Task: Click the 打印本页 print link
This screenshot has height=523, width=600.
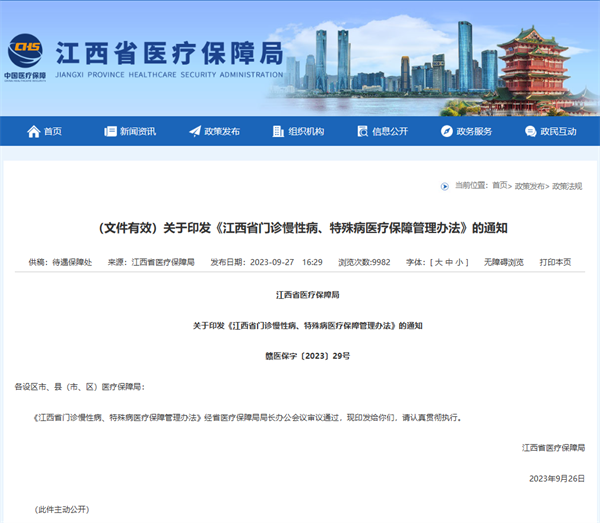Action: (x=555, y=262)
